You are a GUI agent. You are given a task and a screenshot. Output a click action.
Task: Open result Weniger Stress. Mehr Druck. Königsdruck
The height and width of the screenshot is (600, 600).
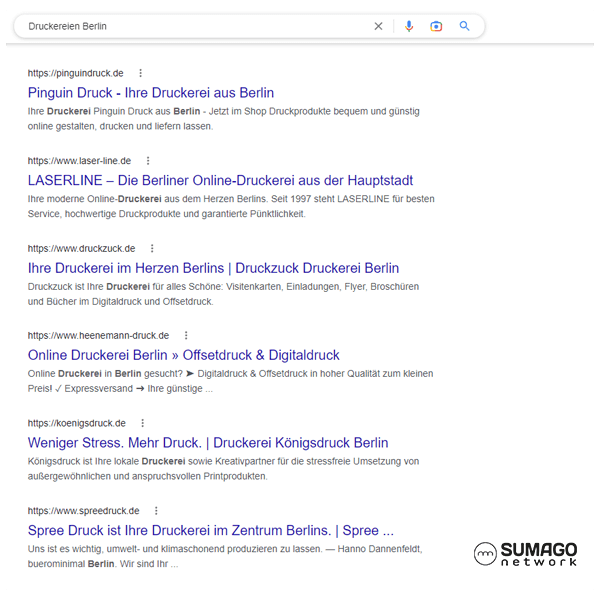208,443
